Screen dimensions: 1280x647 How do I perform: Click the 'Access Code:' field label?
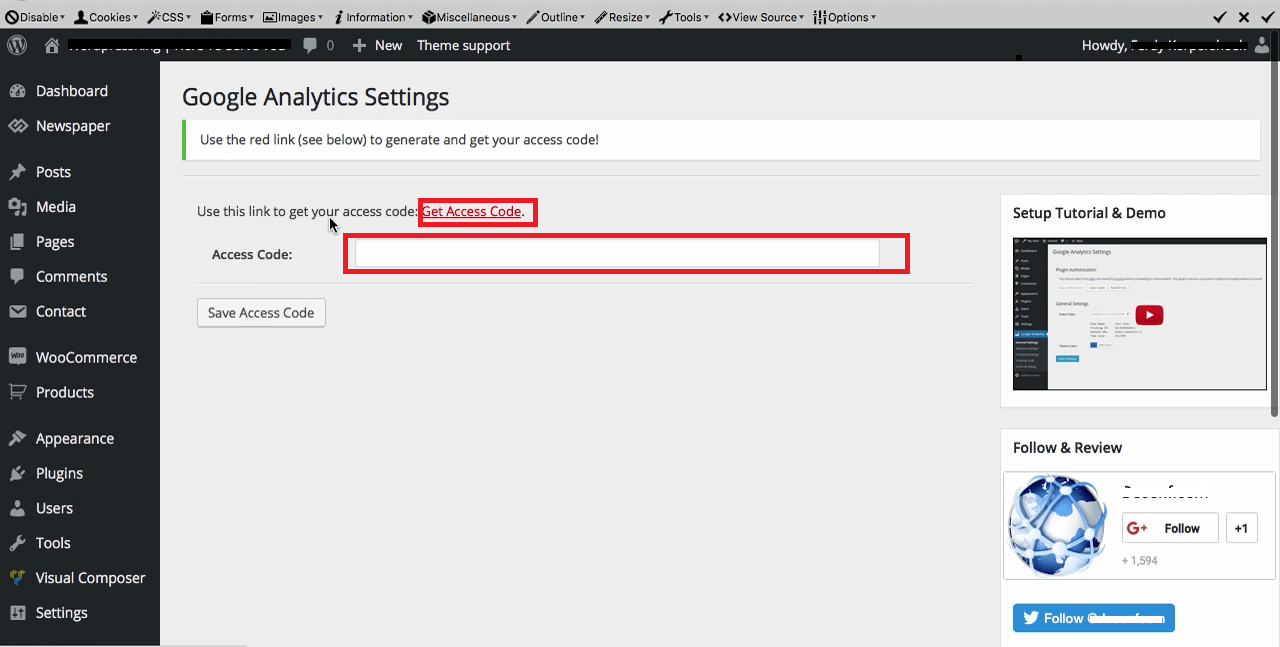(x=252, y=254)
